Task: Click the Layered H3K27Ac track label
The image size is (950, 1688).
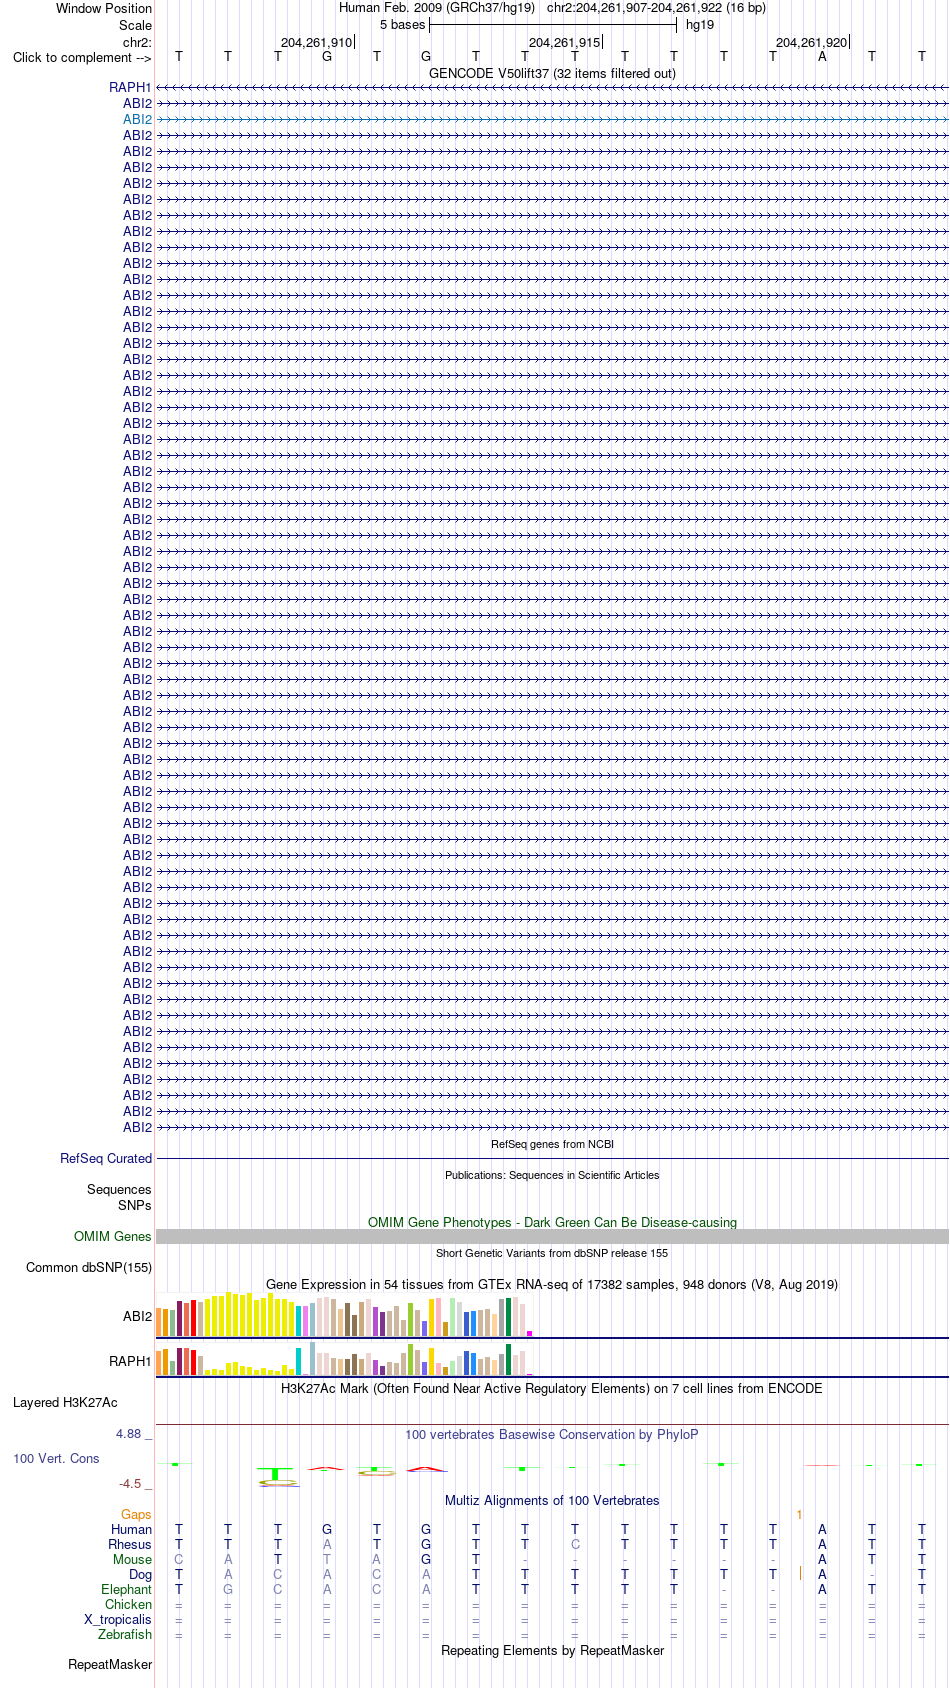Action: 65,1402
